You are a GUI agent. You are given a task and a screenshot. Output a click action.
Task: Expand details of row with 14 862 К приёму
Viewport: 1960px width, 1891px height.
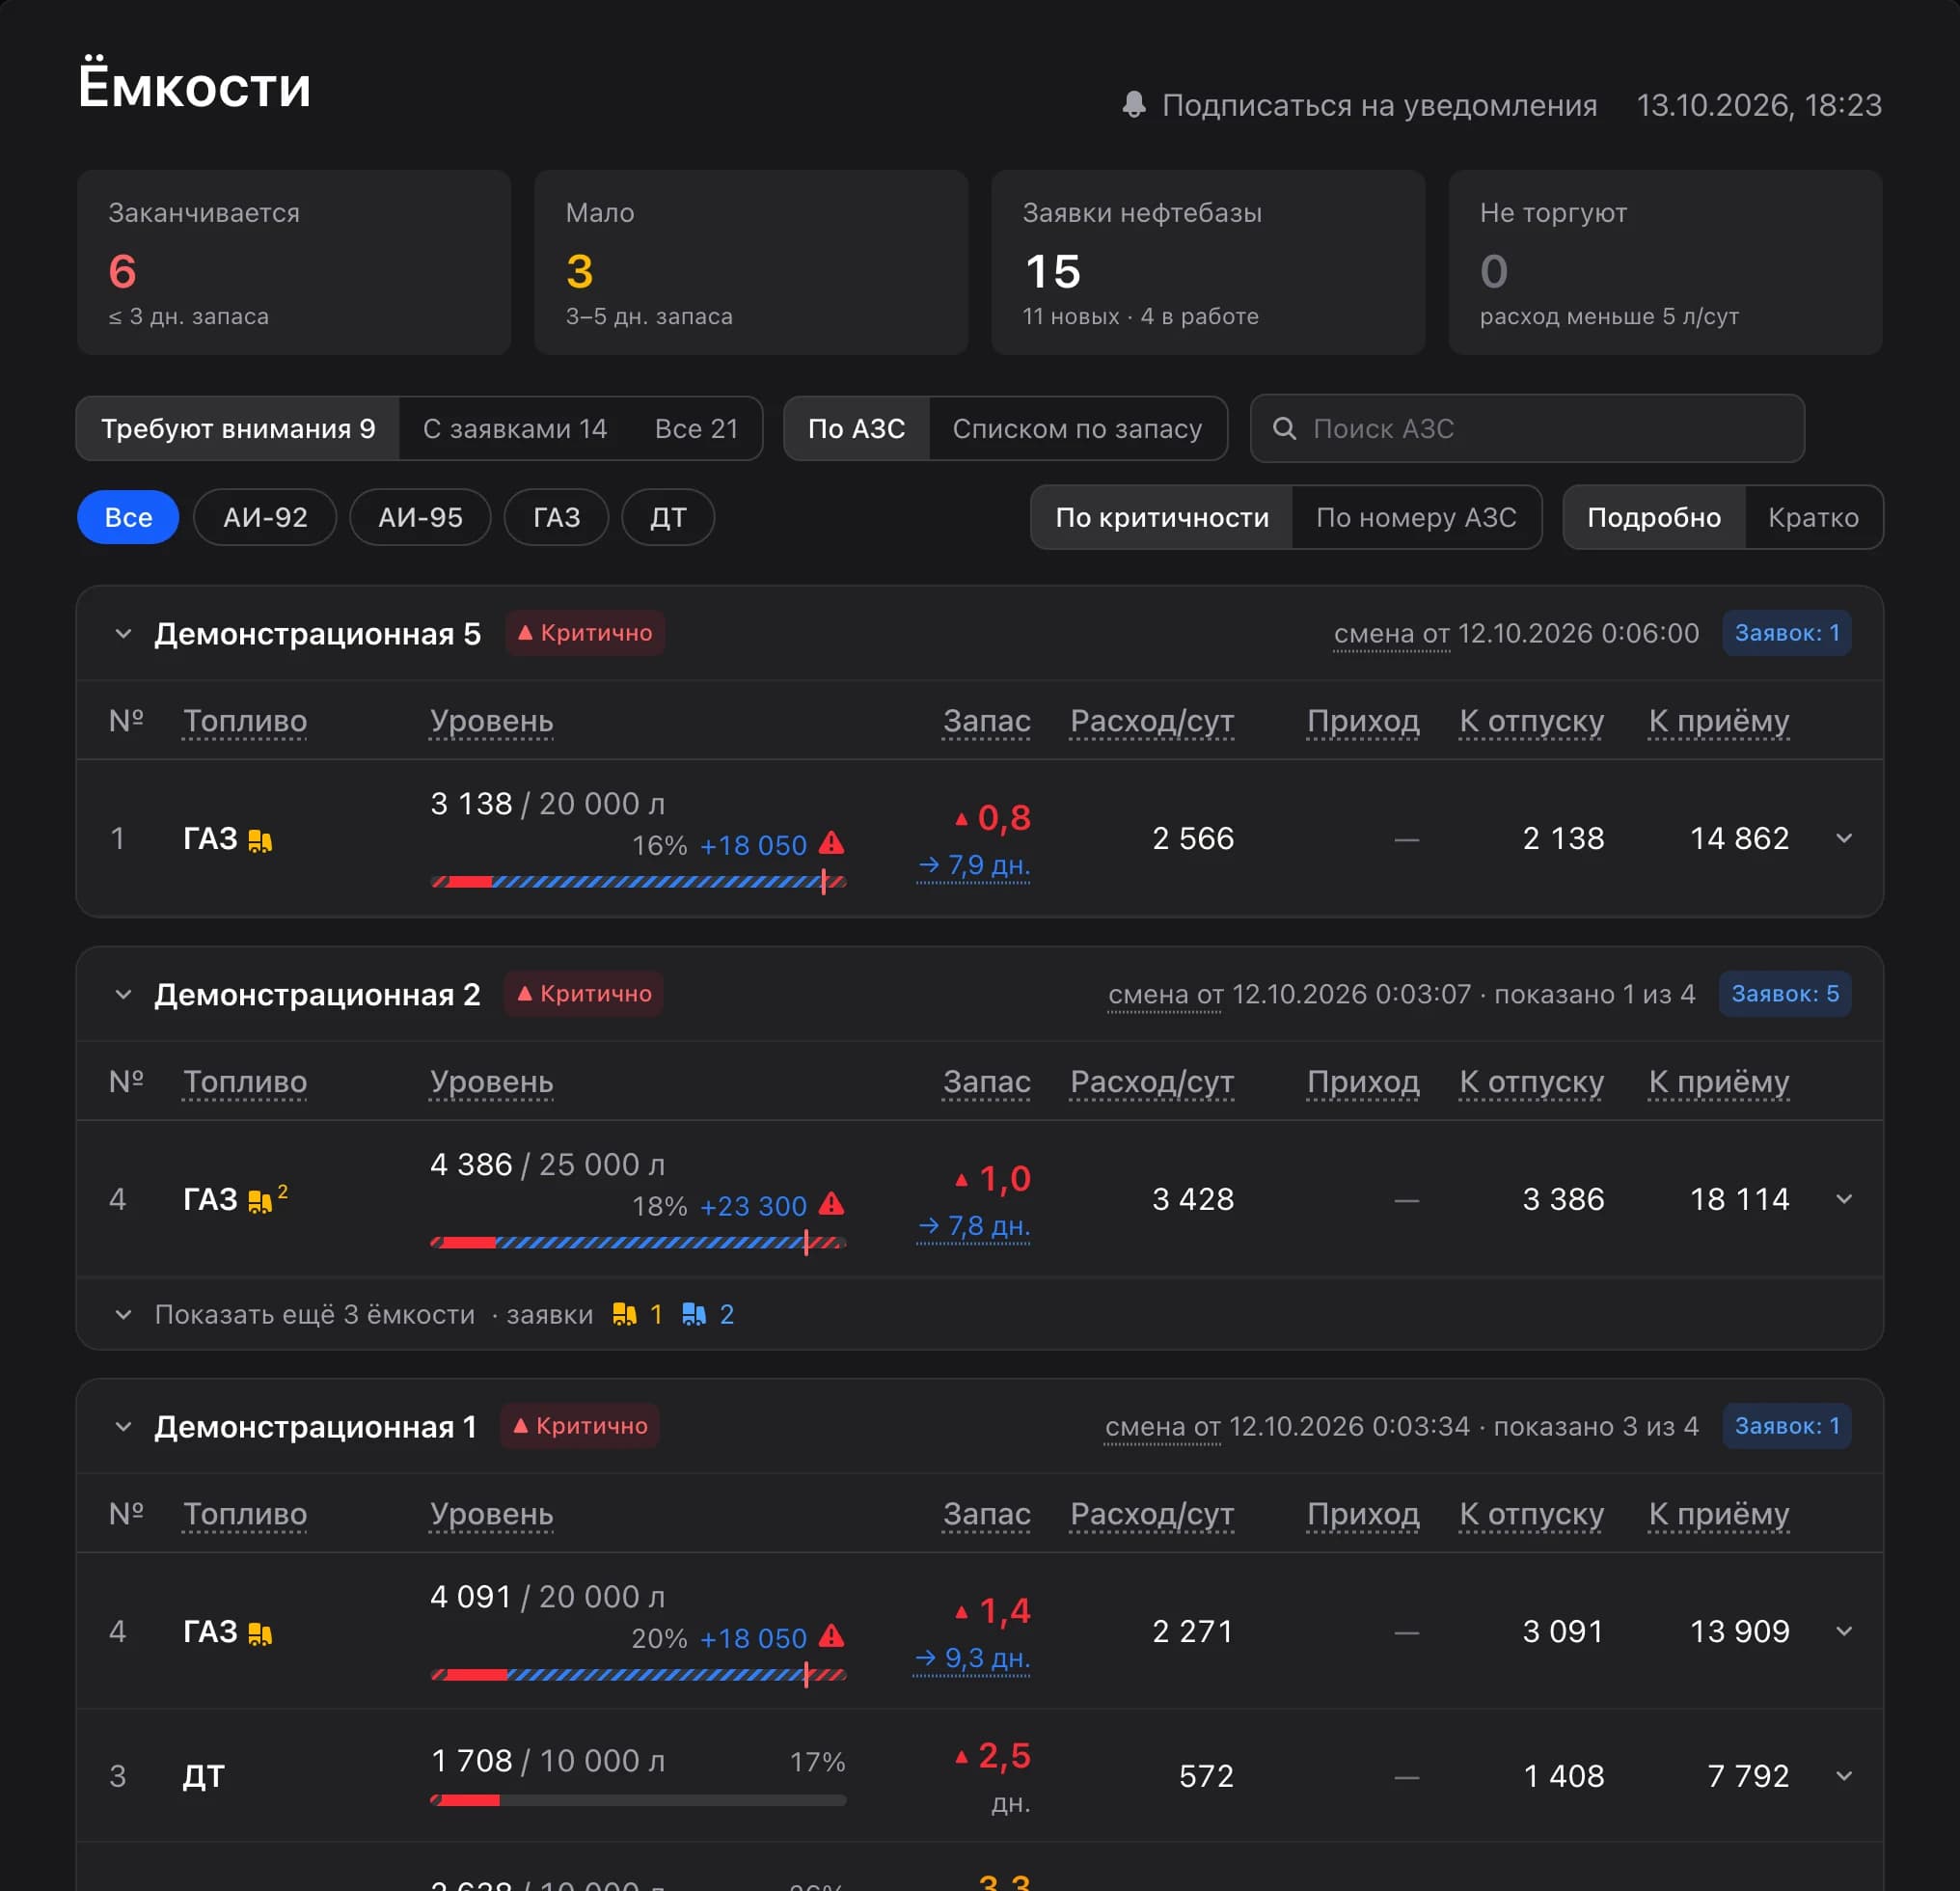tap(1844, 838)
